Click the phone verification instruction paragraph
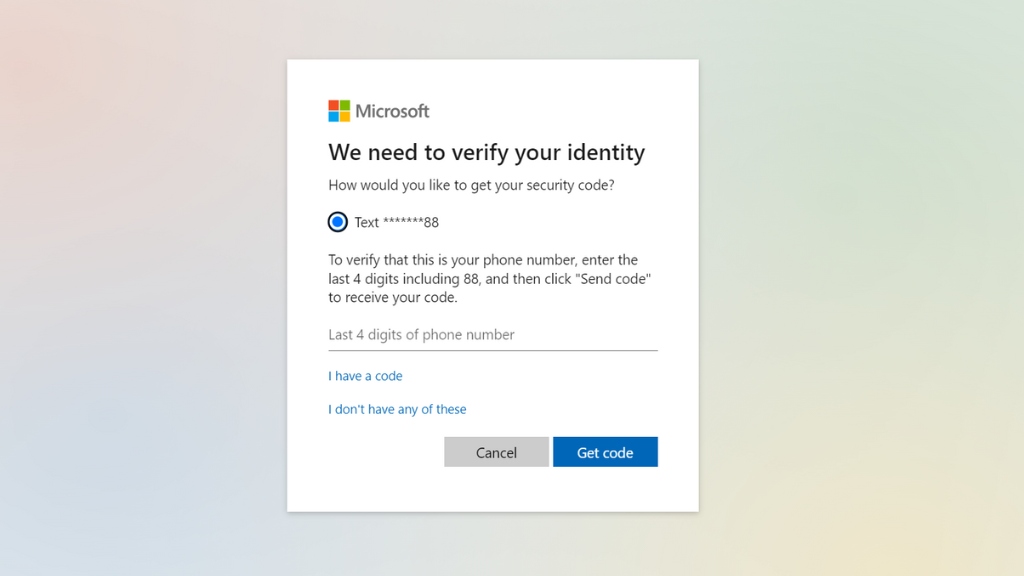Image resolution: width=1024 pixels, height=576 pixels. pyautogui.click(x=490, y=279)
